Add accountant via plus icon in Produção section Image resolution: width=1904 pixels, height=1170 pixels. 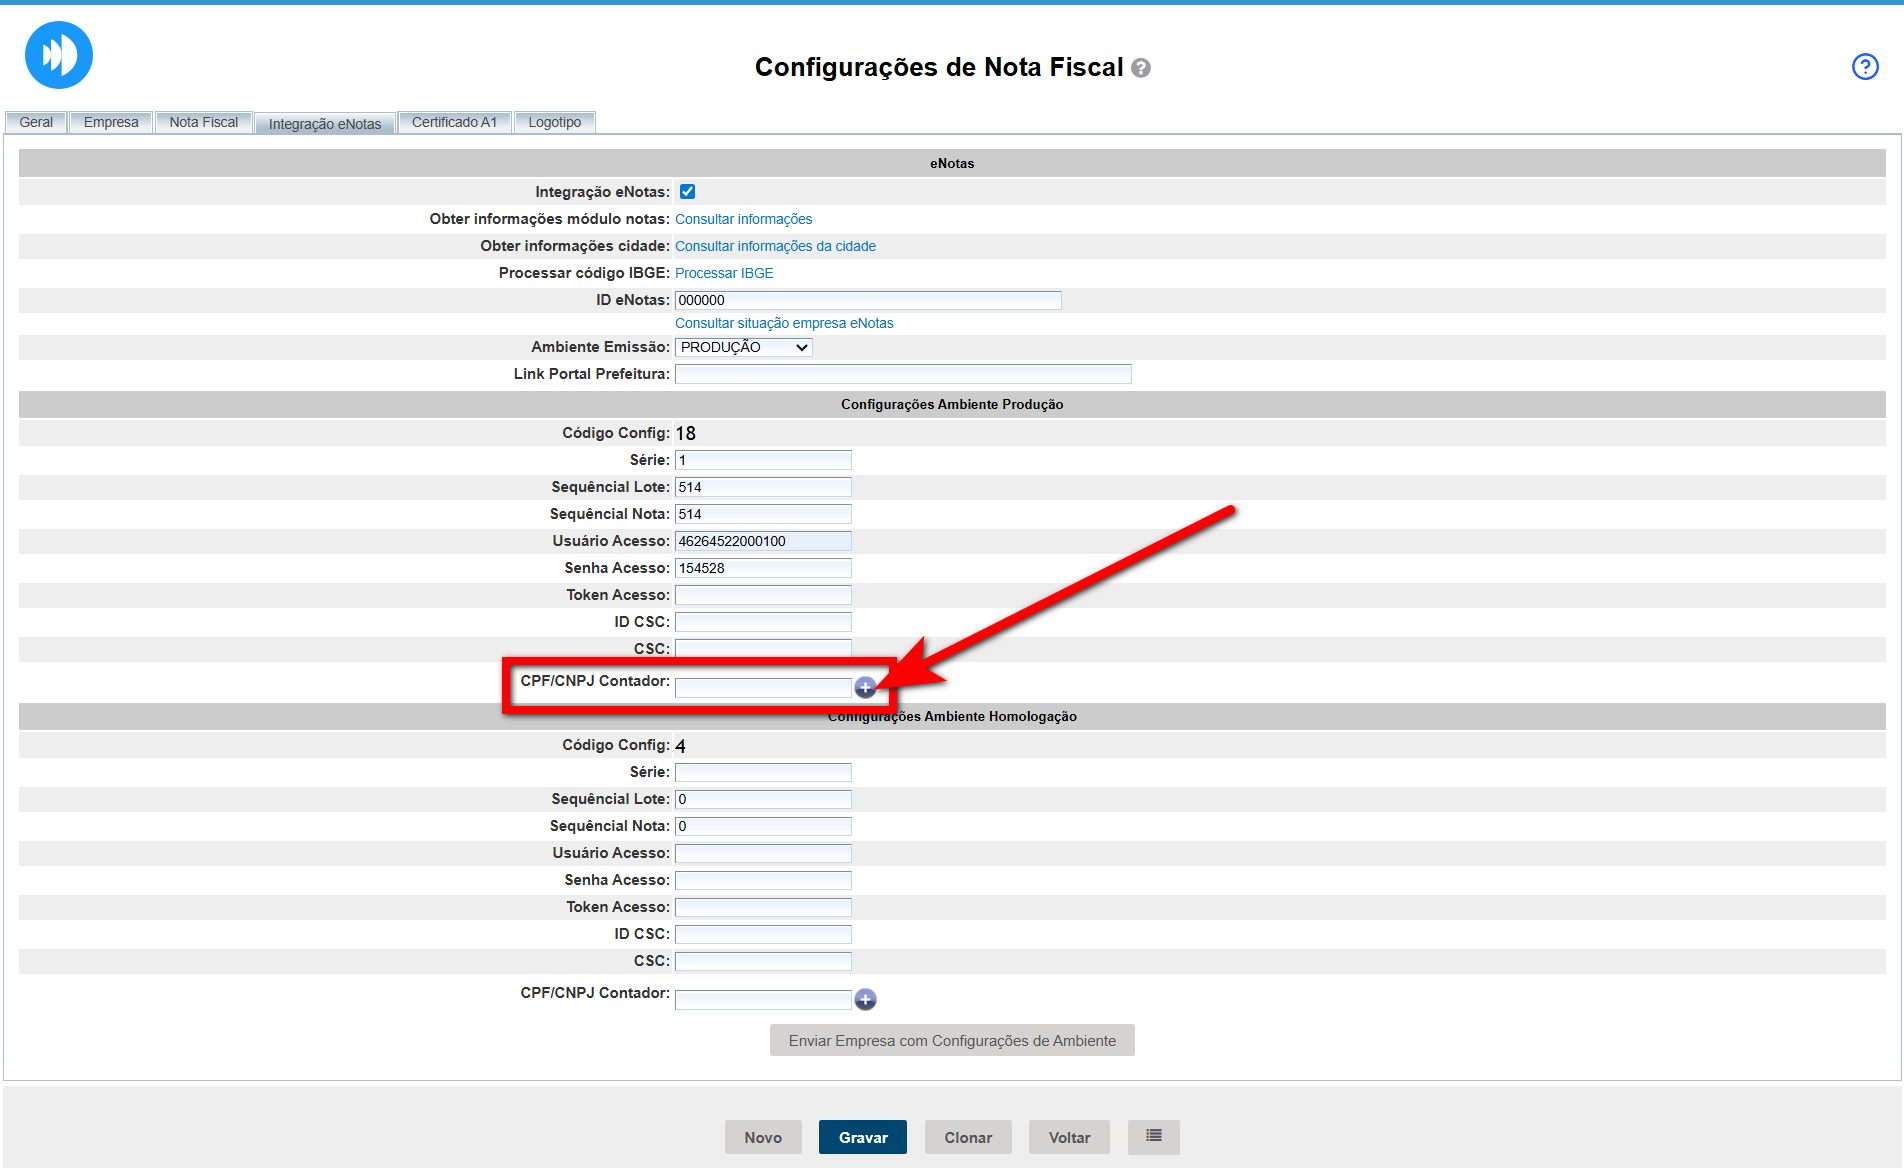pos(865,688)
